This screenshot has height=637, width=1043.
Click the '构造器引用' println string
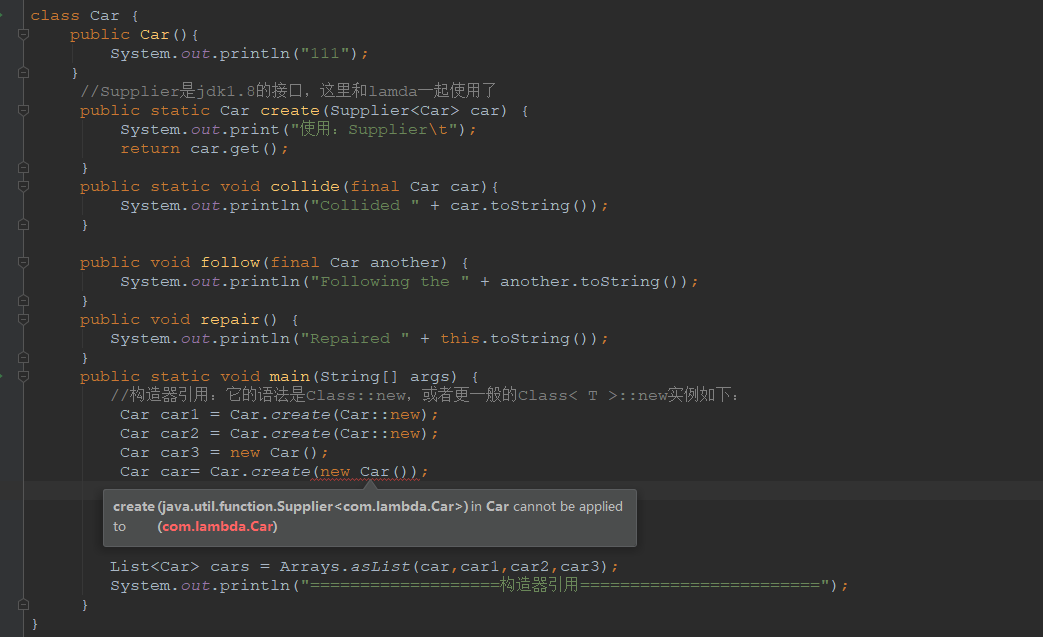click(565, 585)
